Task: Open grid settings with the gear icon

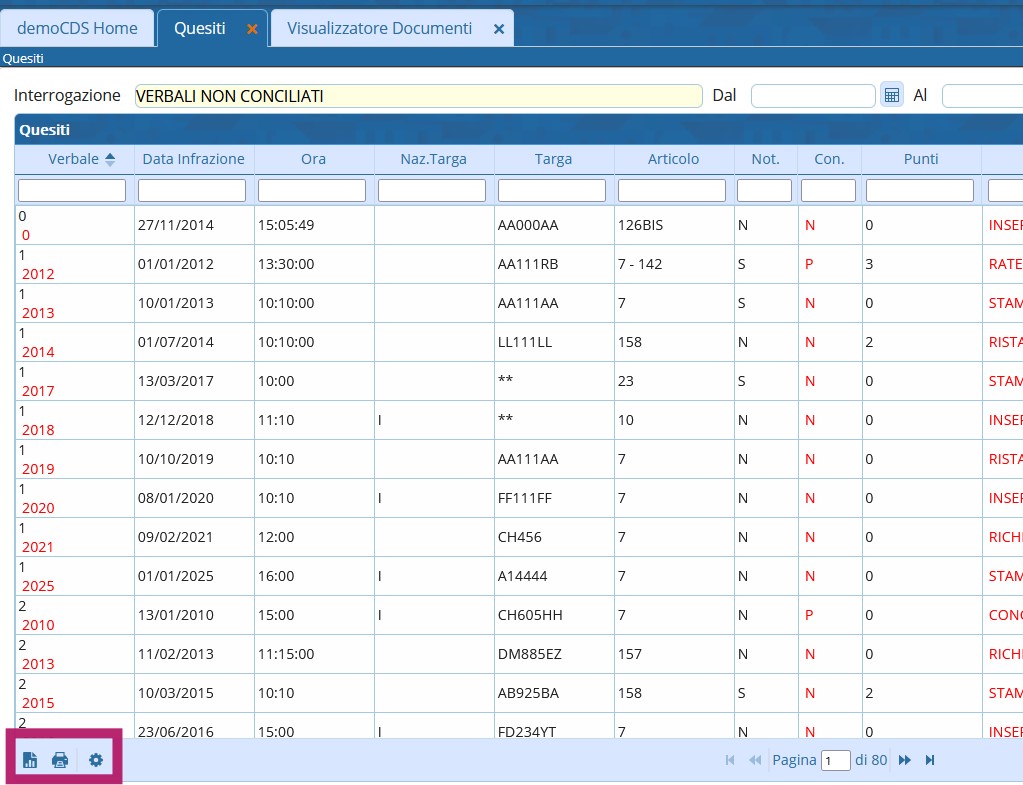Action: point(96,760)
